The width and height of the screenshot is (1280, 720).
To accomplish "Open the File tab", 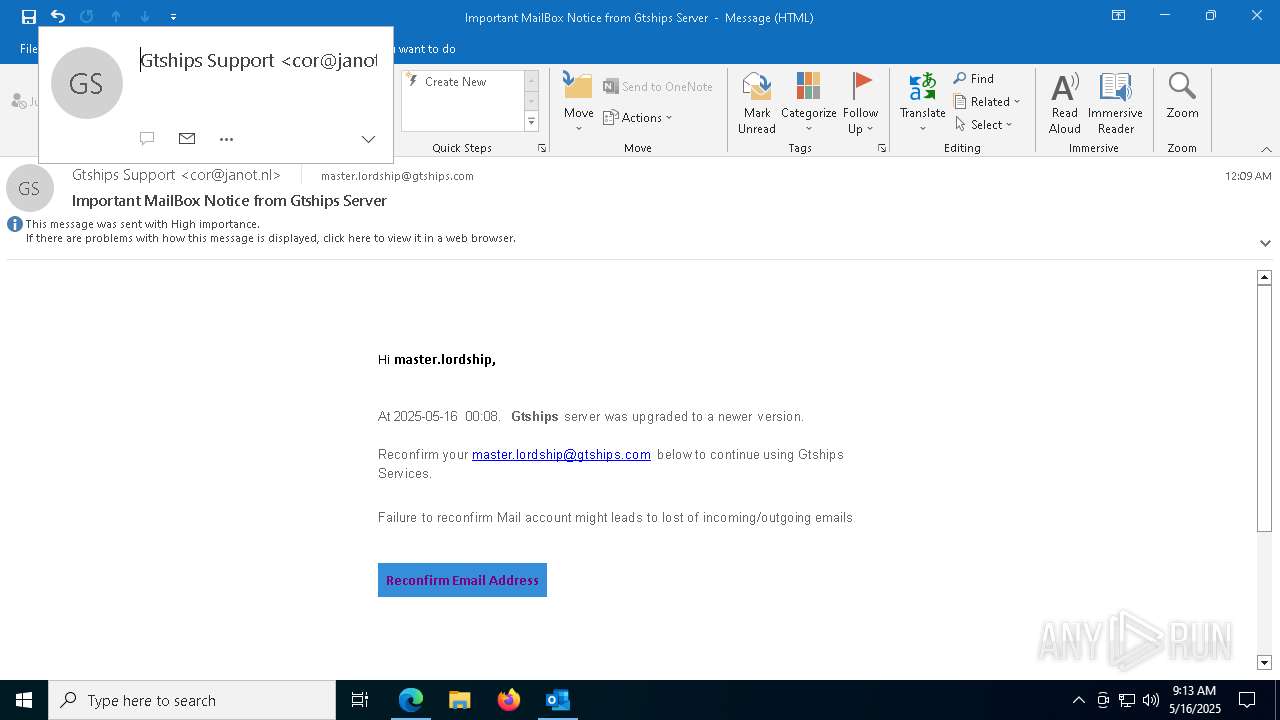I will (28, 49).
